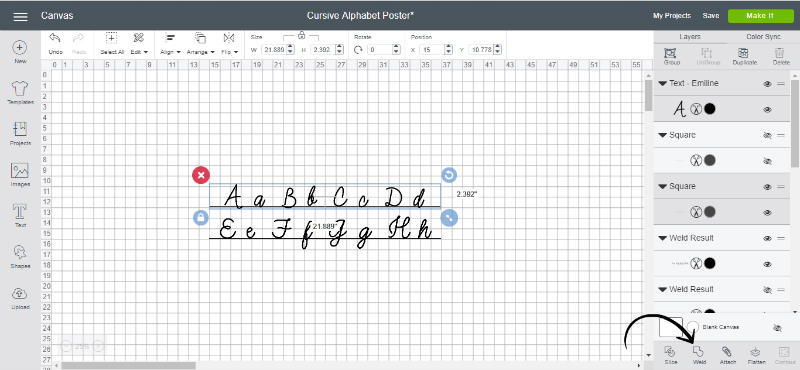Image resolution: width=800 pixels, height=370 pixels.
Task: Click Select All in toolbar
Action: 112,43
